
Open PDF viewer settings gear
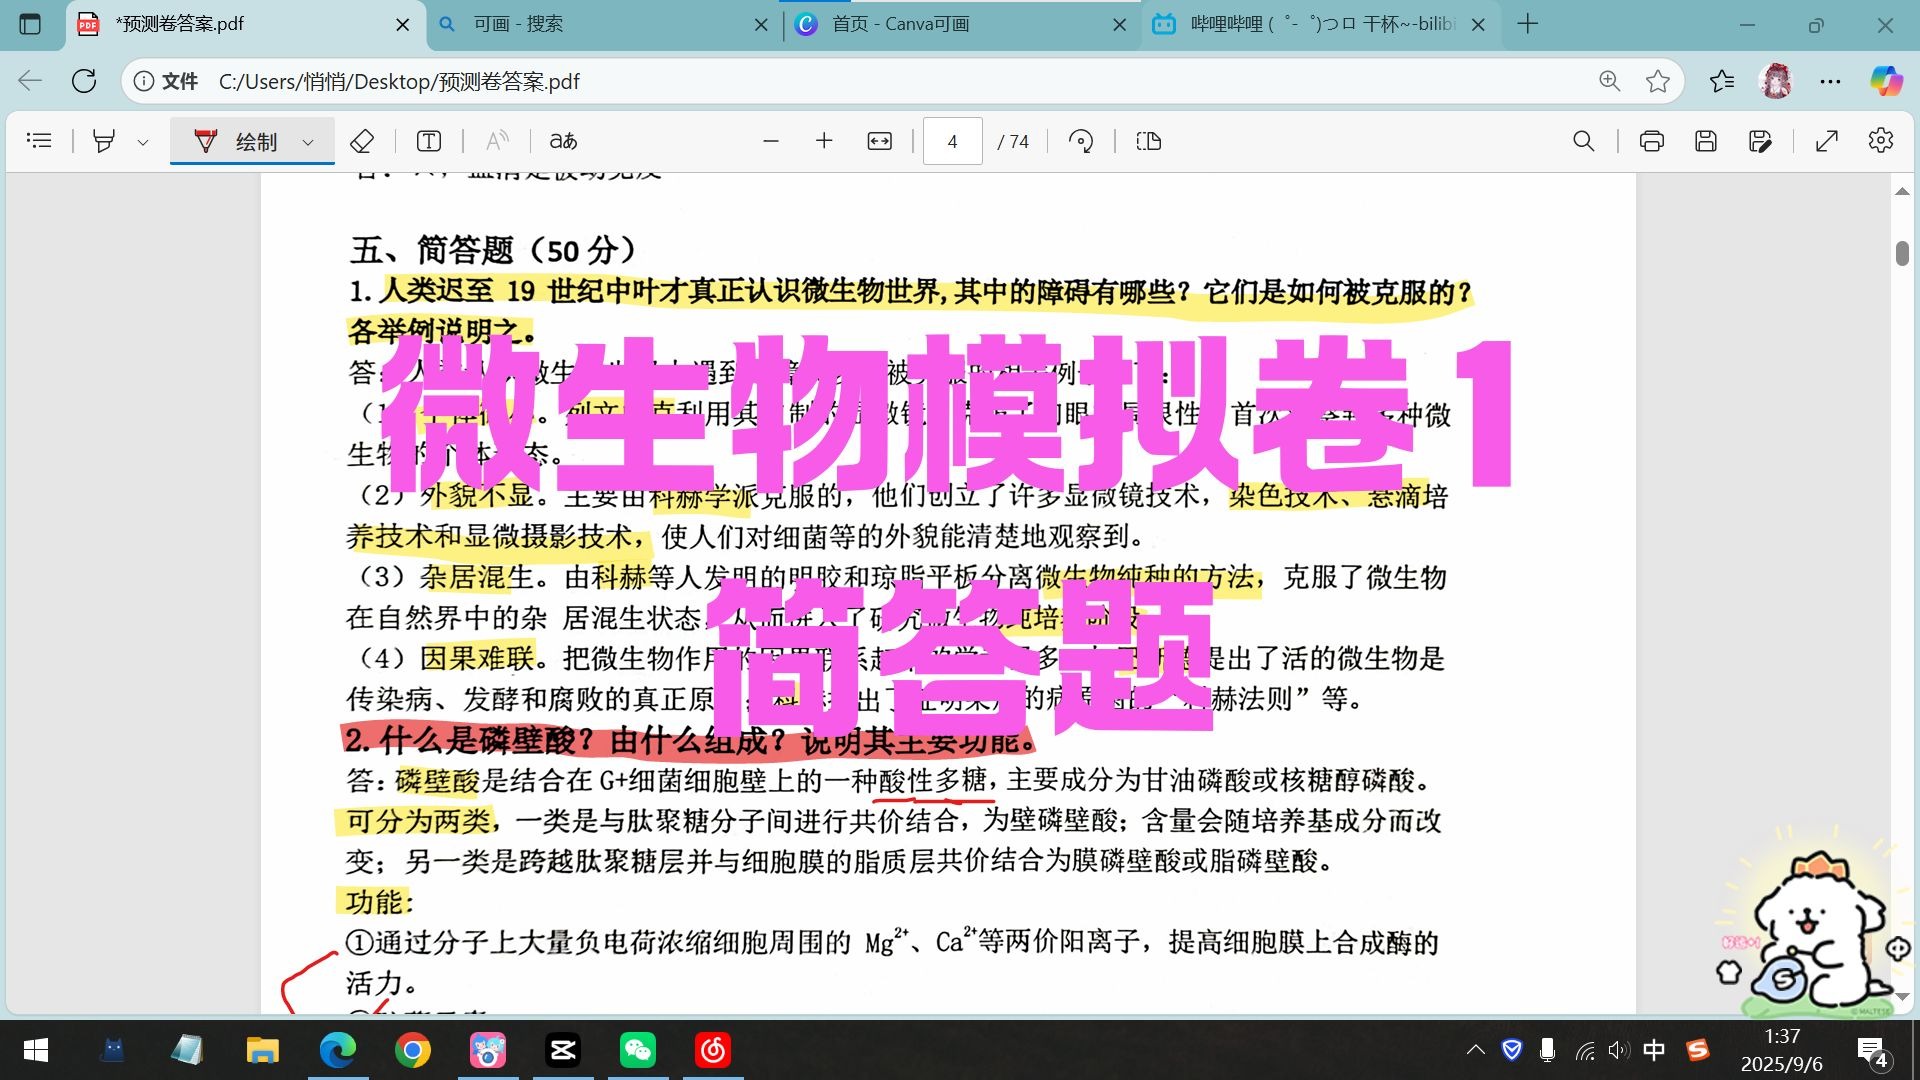pos(1881,141)
